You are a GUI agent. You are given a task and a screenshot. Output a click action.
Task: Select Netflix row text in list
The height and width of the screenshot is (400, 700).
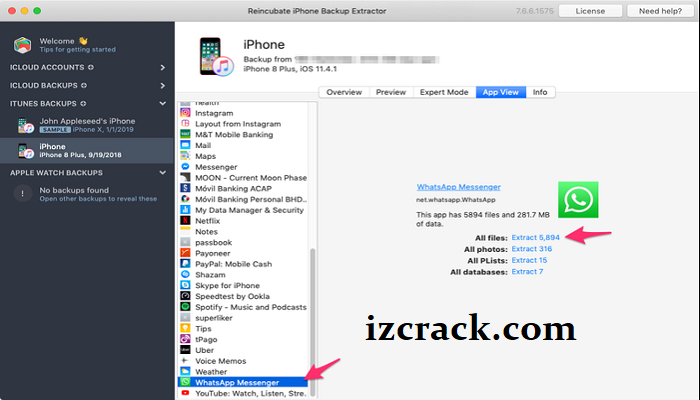tap(208, 221)
